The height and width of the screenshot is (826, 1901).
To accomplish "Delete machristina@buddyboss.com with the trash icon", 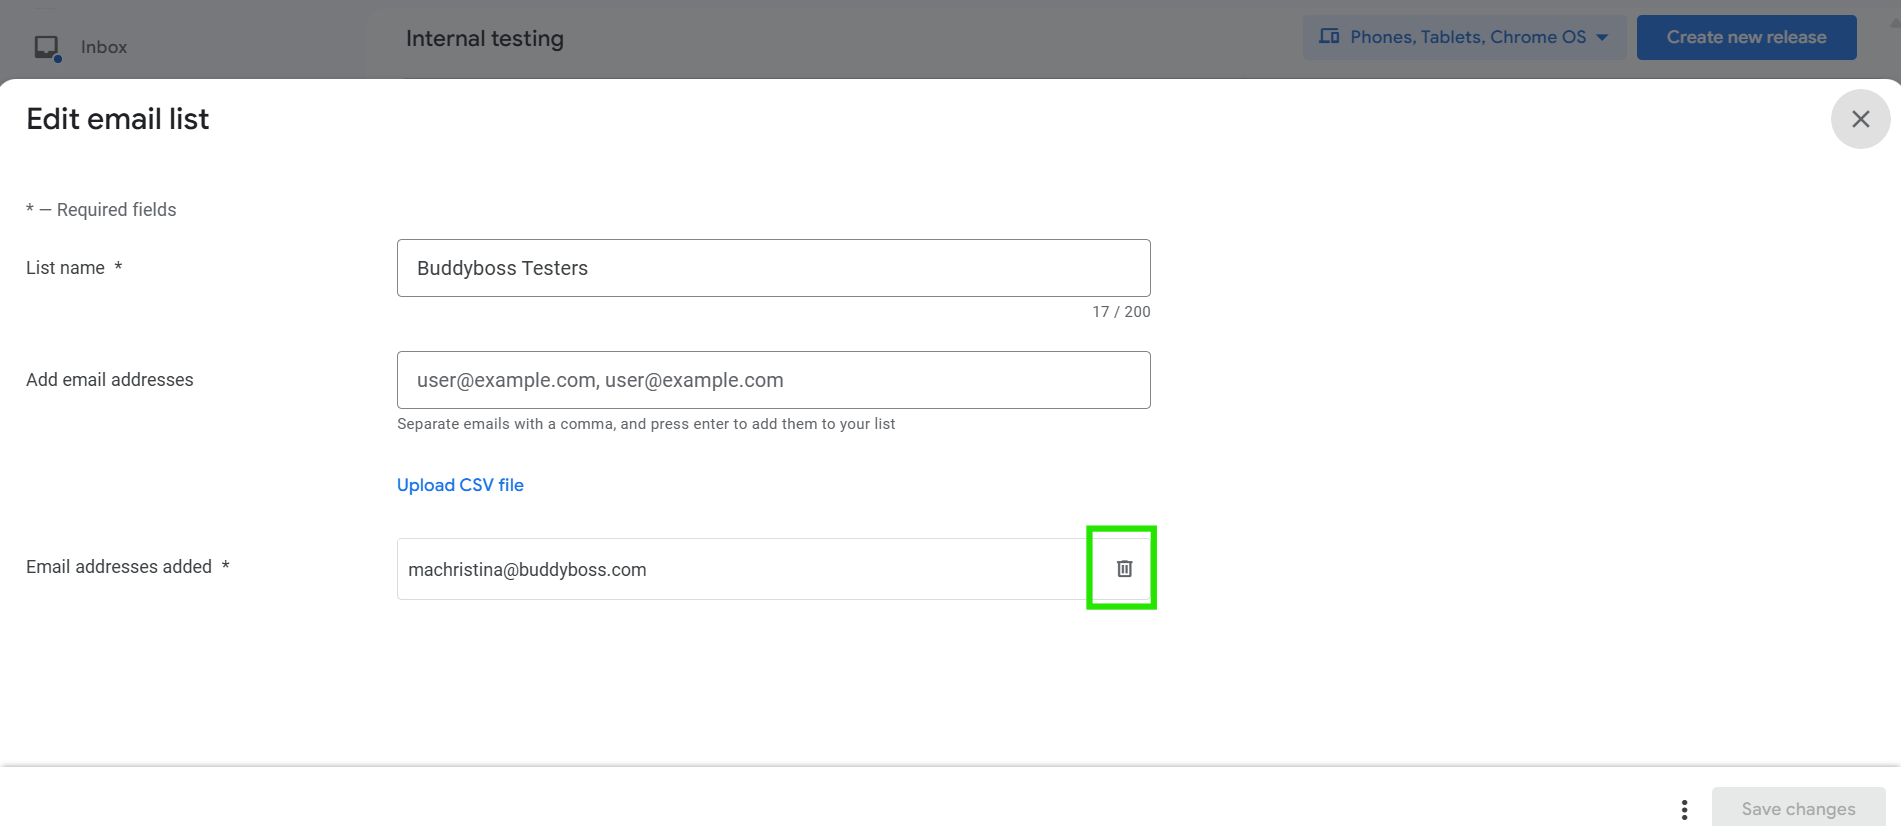I will [1124, 568].
